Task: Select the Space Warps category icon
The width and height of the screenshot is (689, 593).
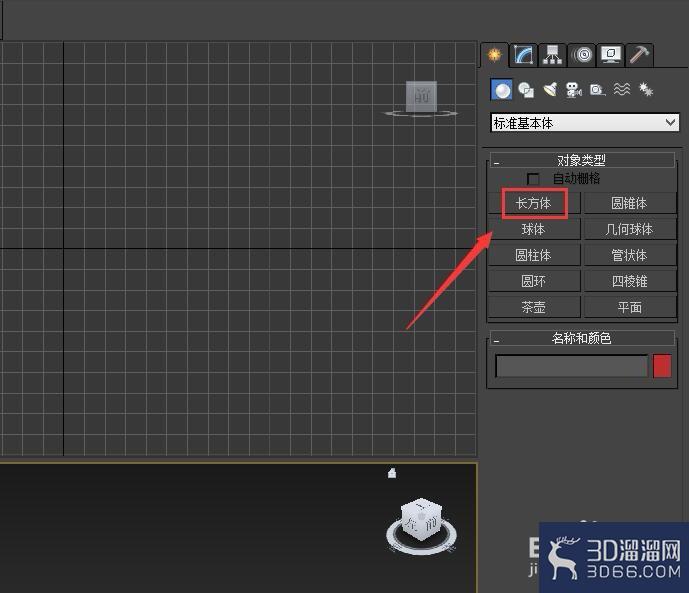Action: coord(622,90)
